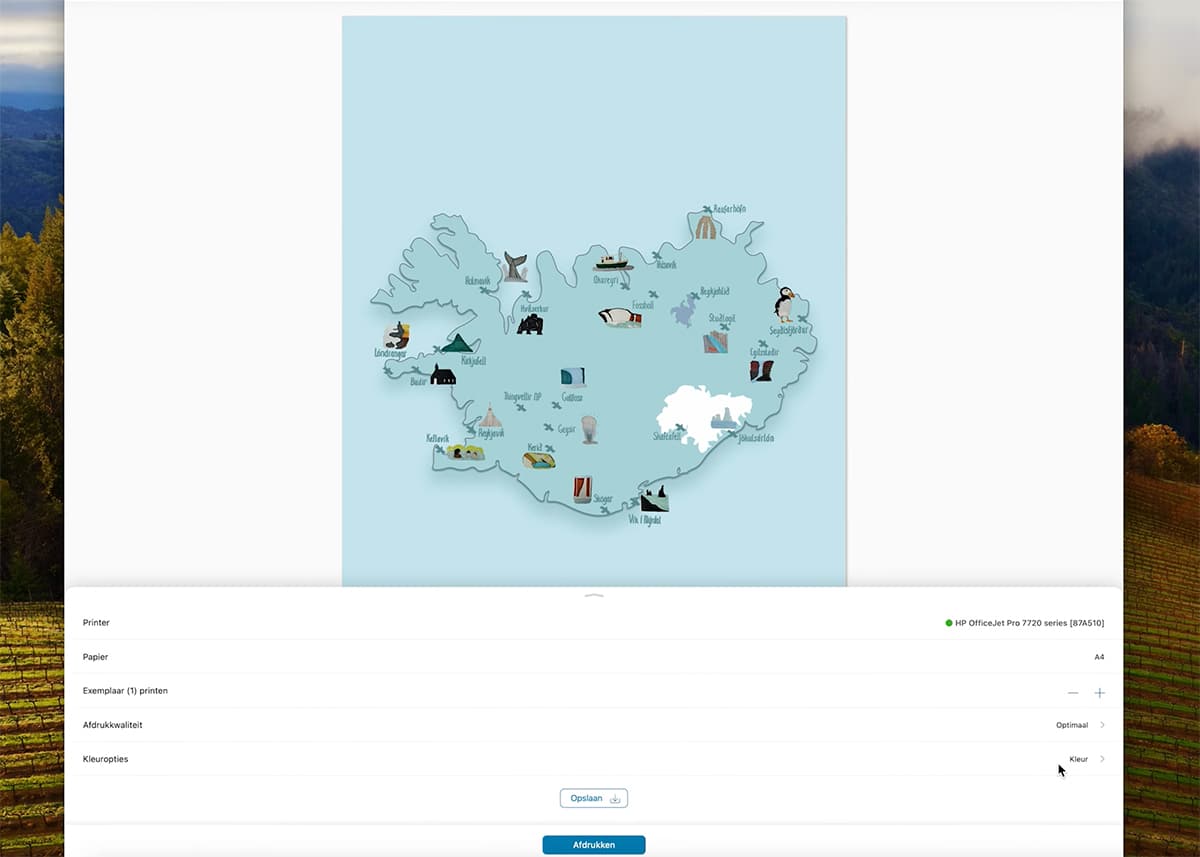1200x857 pixels.
Task: Click the green printer status dot
Action: click(949, 623)
